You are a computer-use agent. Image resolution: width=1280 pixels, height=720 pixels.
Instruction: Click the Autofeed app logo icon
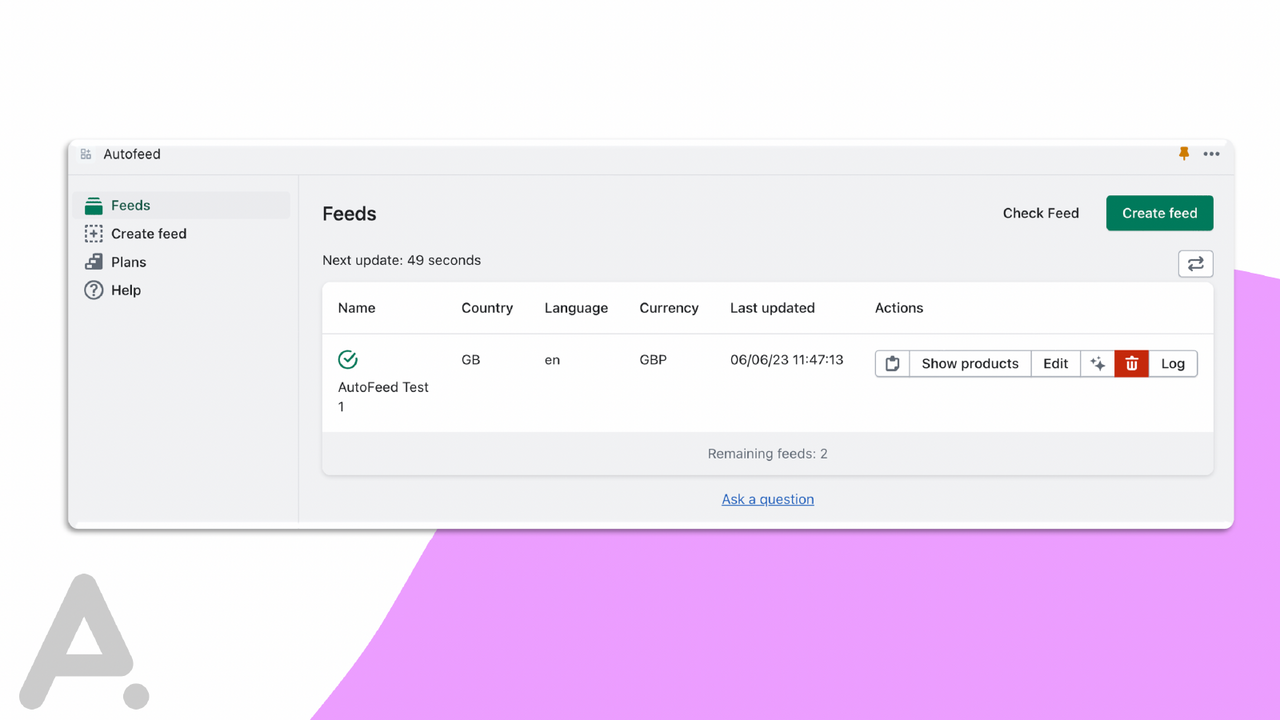(88, 154)
